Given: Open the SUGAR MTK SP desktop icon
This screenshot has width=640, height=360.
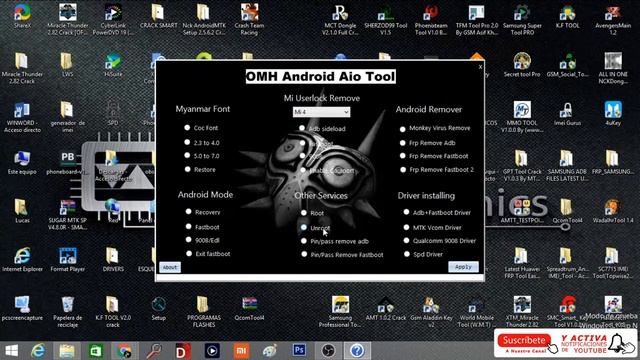Looking at the screenshot, I should pos(68,215).
